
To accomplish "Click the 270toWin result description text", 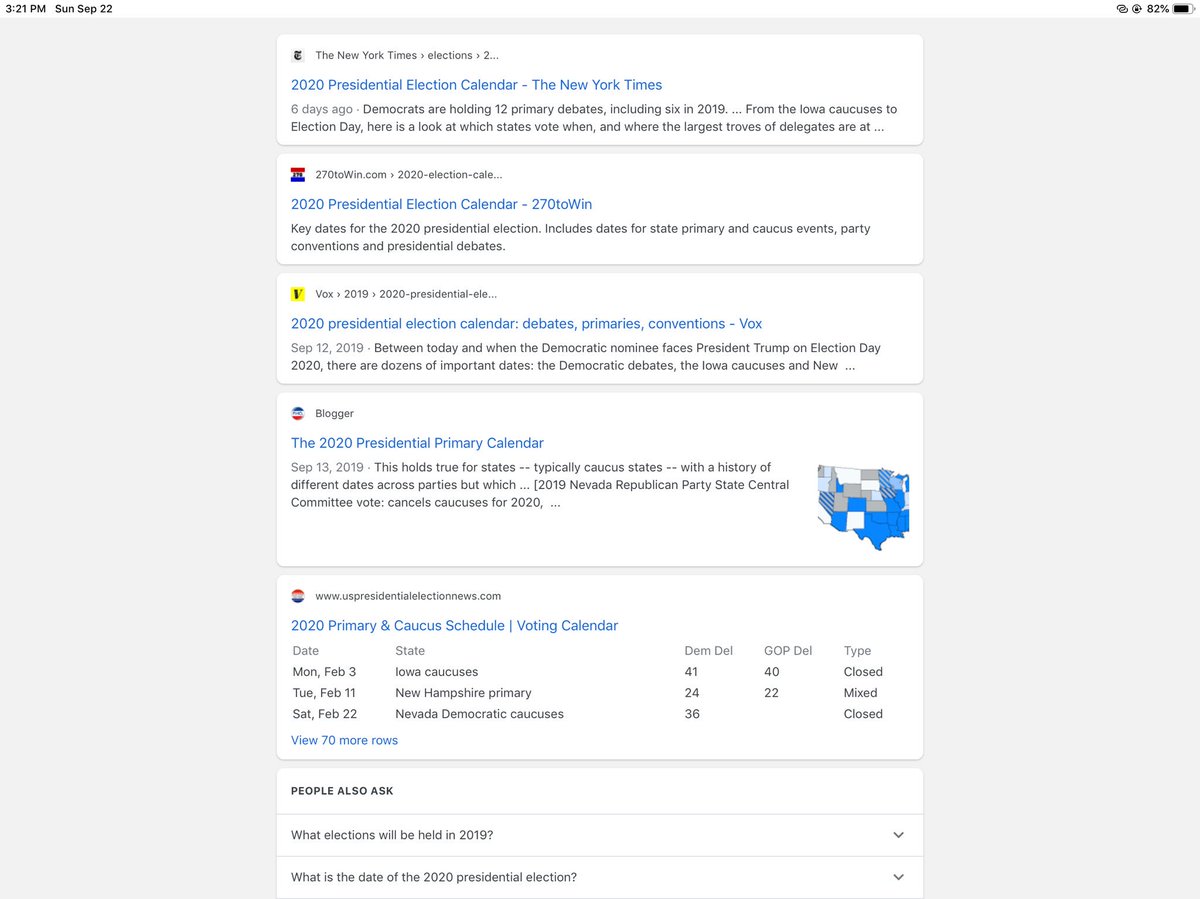I will coord(581,237).
